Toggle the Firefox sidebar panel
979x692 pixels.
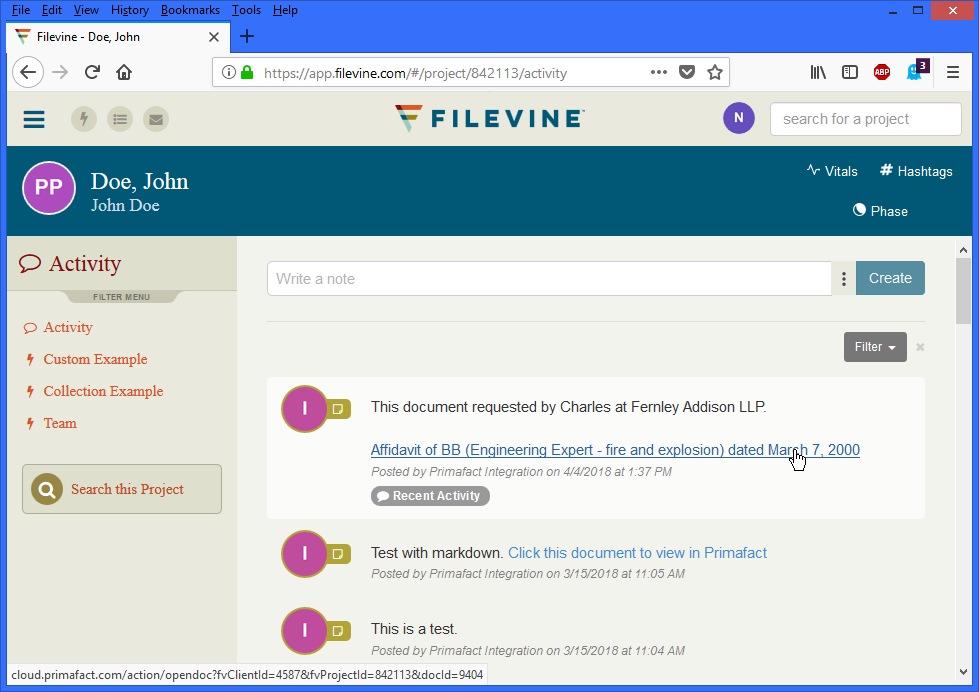pyautogui.click(x=849, y=72)
